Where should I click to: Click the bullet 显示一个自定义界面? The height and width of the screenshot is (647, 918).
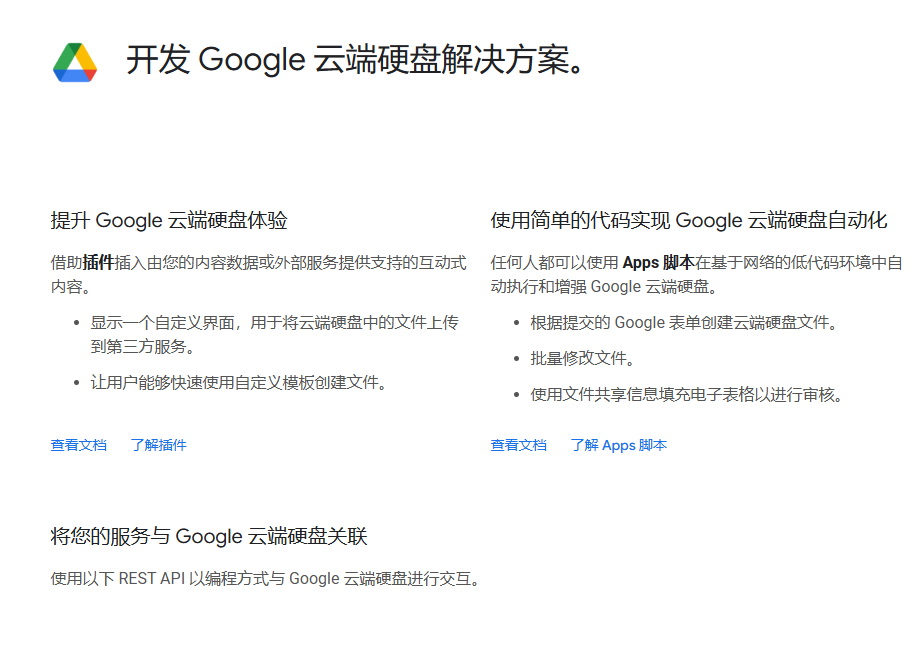click(274, 334)
